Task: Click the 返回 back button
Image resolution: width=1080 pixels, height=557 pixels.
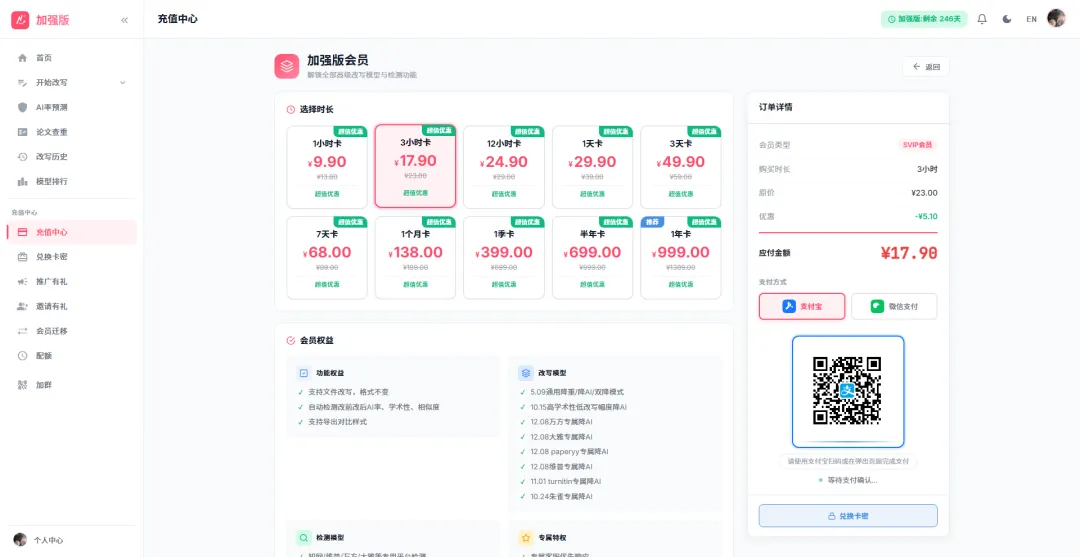Action: (926, 67)
